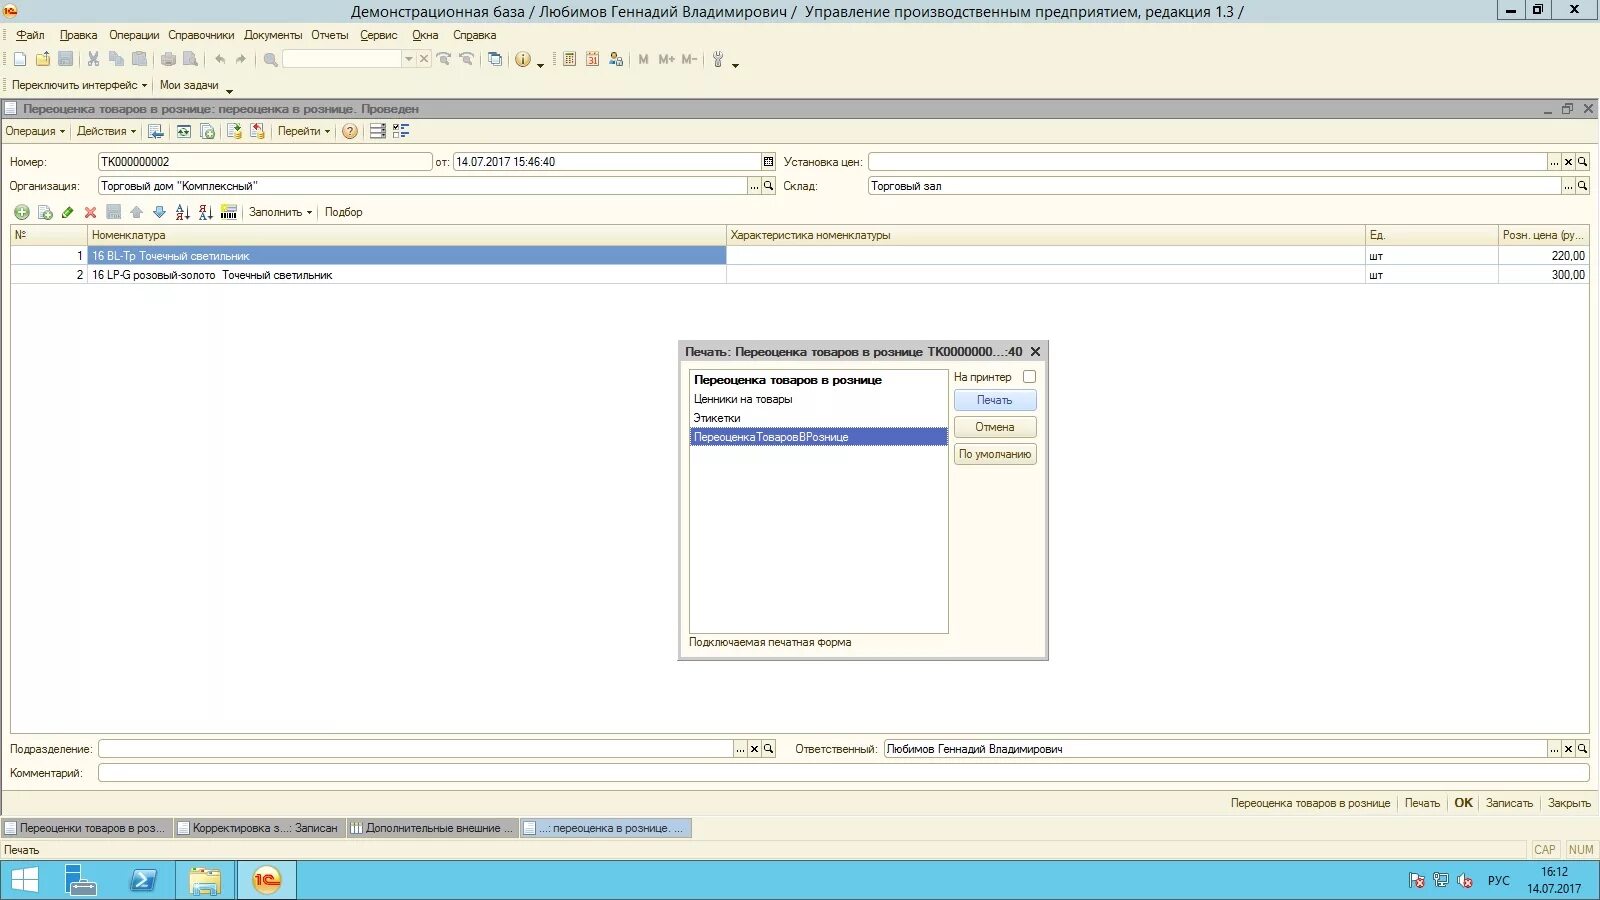The height and width of the screenshot is (900, 1600).
Task: Click the wrench service tools icon
Action: pyautogui.click(x=718, y=60)
